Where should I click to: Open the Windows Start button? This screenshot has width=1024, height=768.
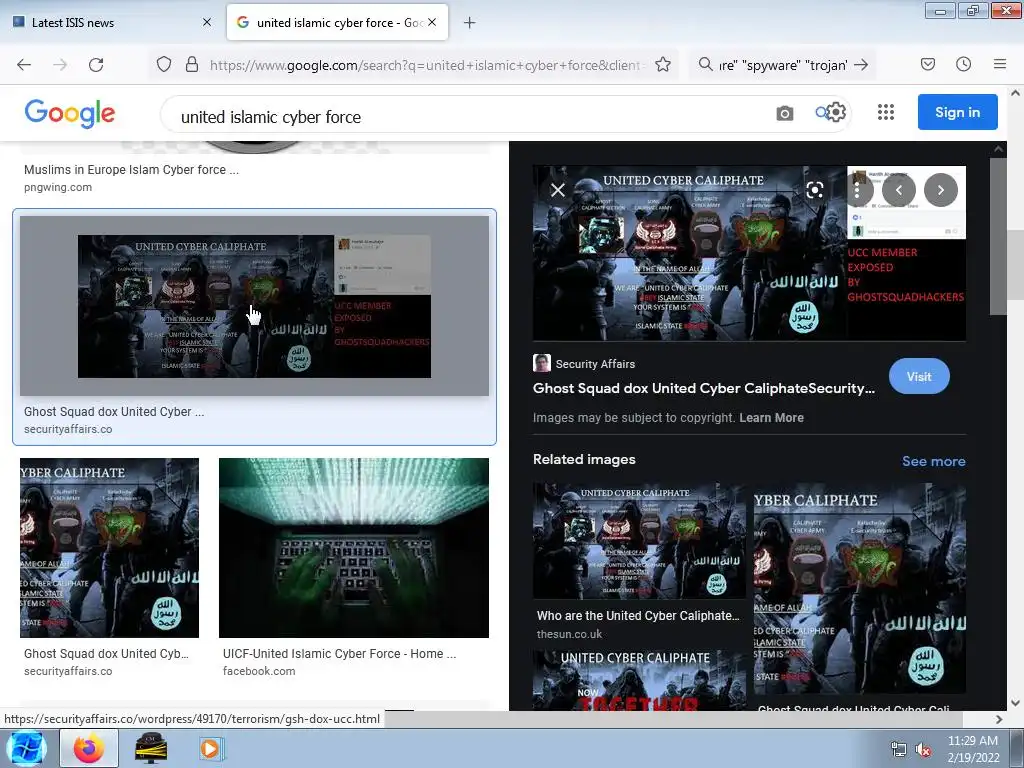pyautogui.click(x=25, y=748)
